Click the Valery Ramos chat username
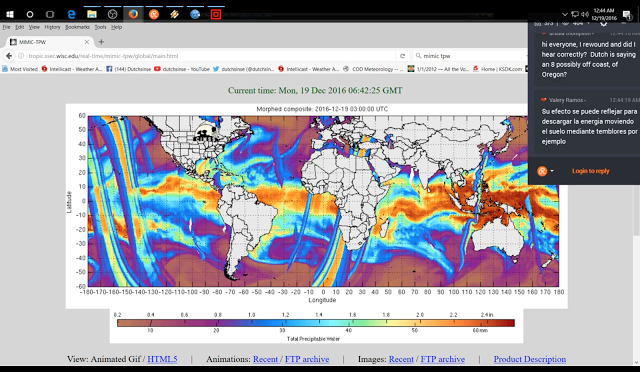The width and height of the screenshot is (640, 372). pyautogui.click(x=567, y=100)
